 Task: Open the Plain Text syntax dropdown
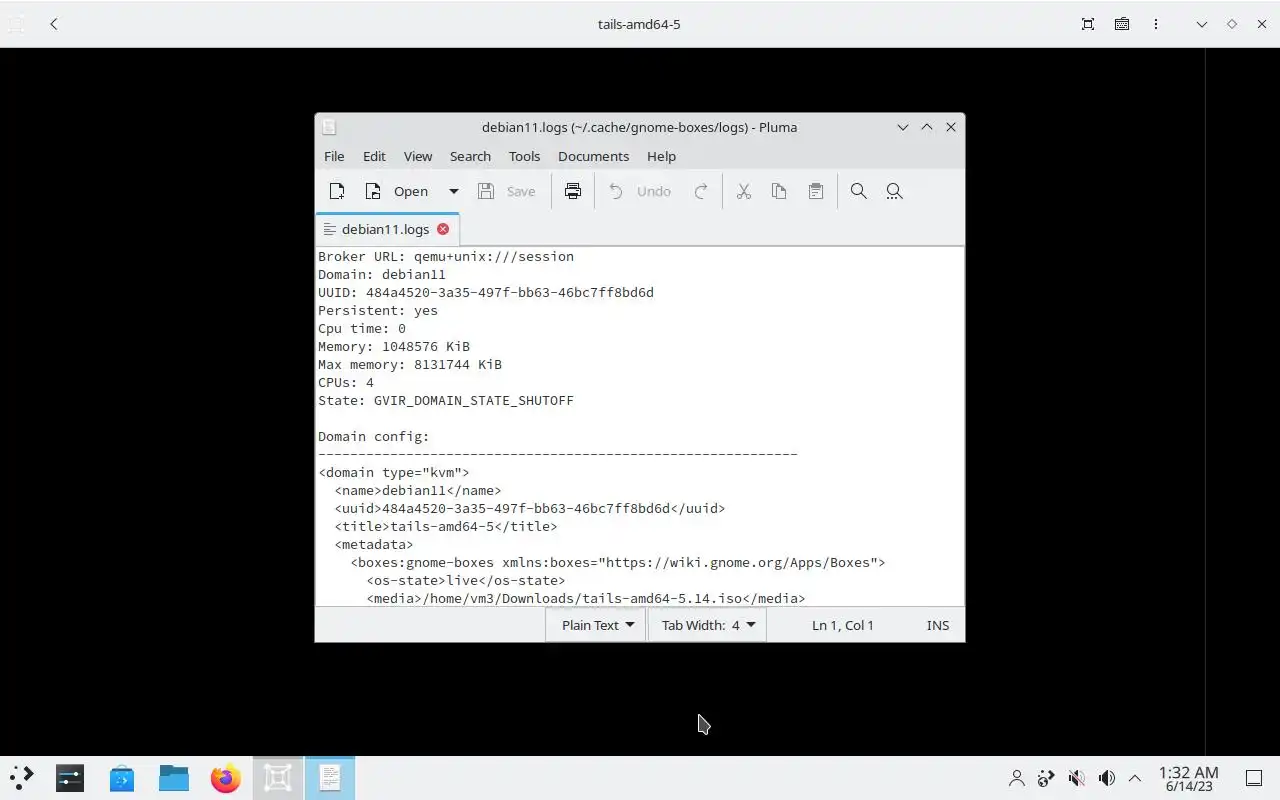tap(597, 625)
